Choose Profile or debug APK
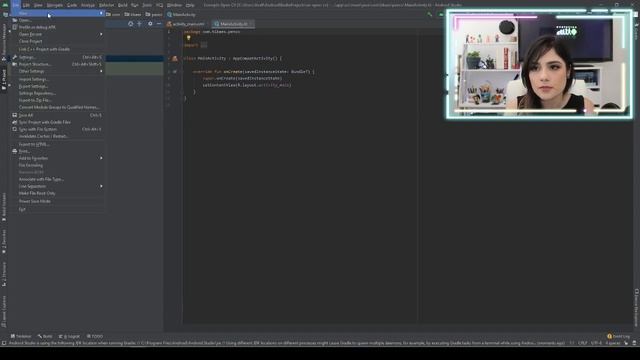 coord(58,27)
